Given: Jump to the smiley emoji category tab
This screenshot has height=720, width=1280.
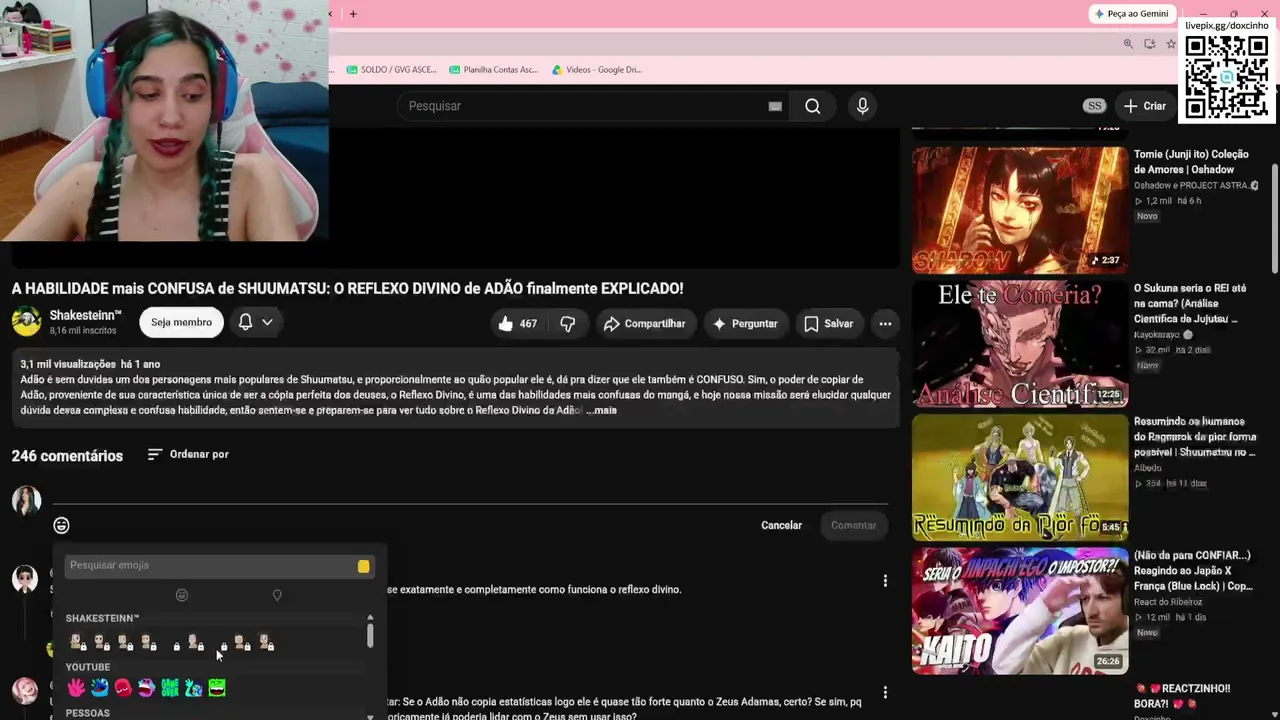Looking at the screenshot, I should coord(181,595).
